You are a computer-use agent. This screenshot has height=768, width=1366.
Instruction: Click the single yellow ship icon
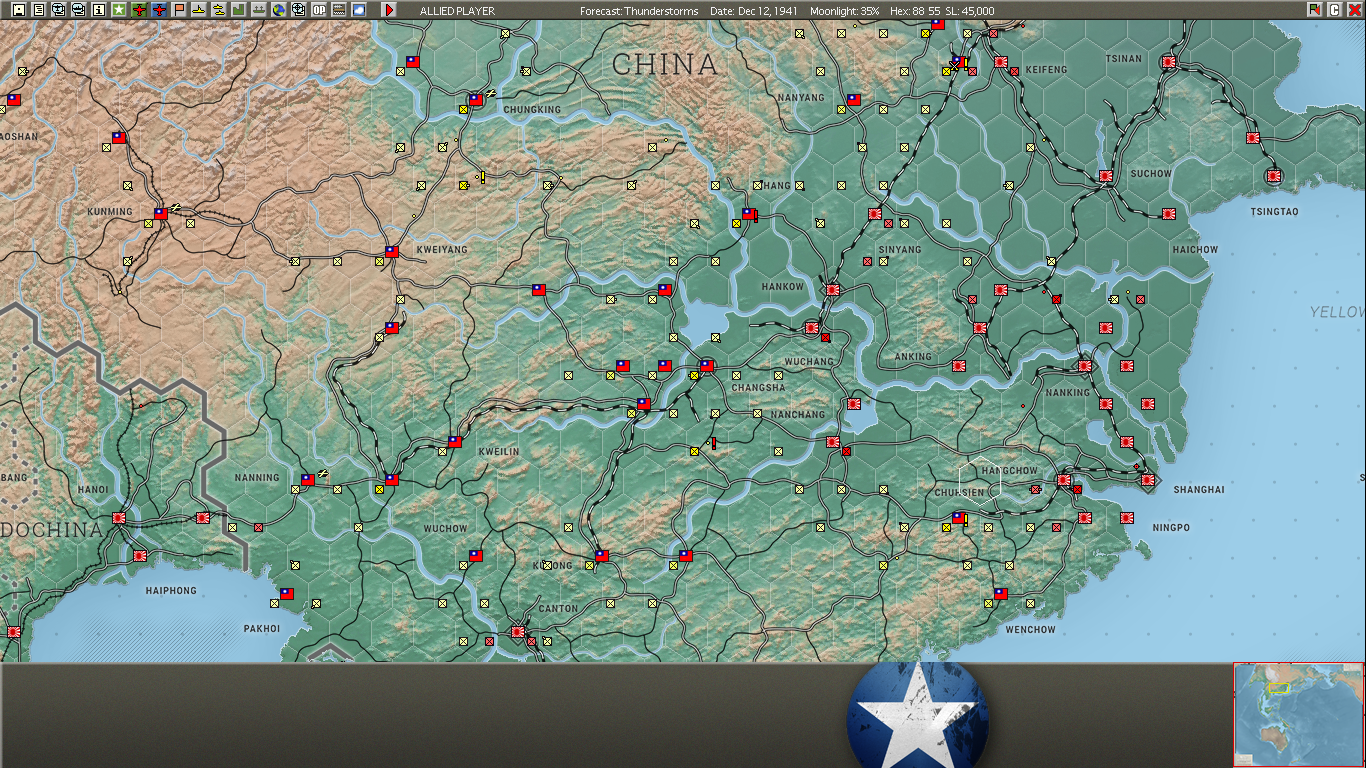pos(199,10)
